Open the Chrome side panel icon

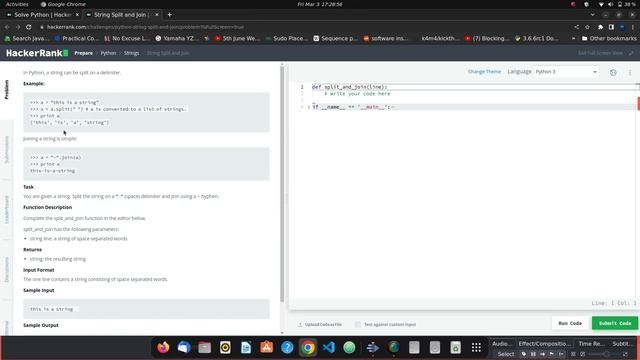pyautogui.click(x=611, y=27)
